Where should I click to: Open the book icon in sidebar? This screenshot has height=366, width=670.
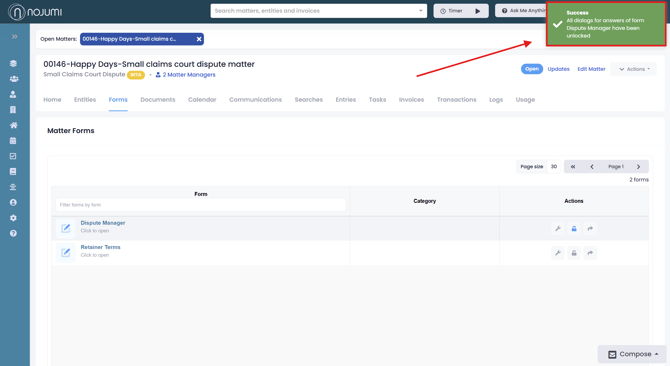click(13, 171)
